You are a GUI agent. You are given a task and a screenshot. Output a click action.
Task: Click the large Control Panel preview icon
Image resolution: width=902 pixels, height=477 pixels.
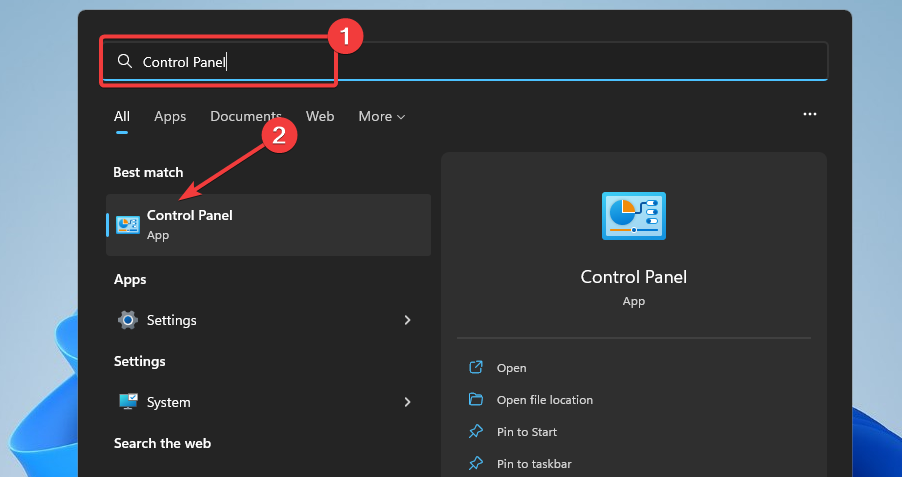pyautogui.click(x=633, y=216)
